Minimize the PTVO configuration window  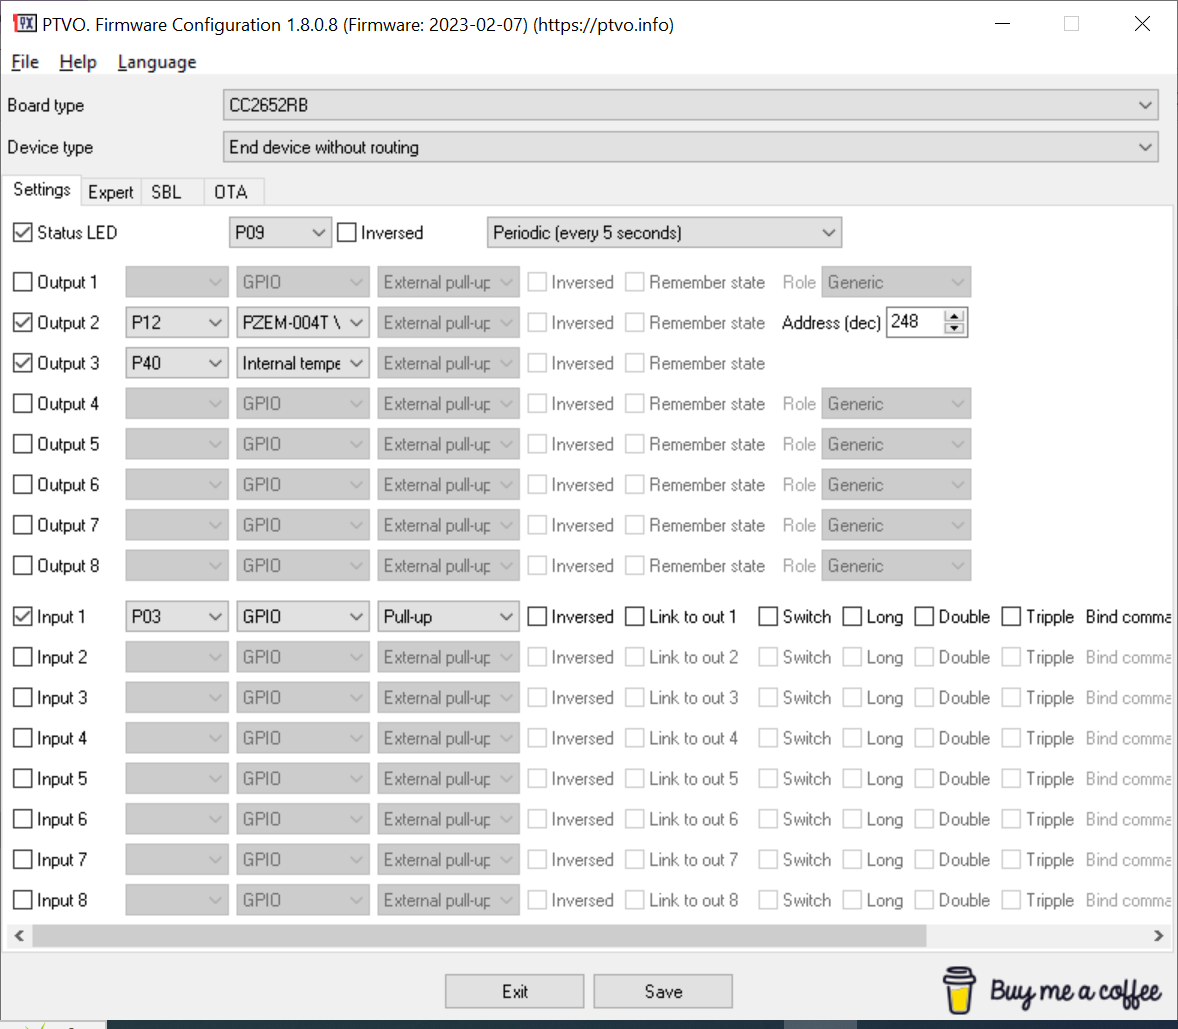[1002, 24]
